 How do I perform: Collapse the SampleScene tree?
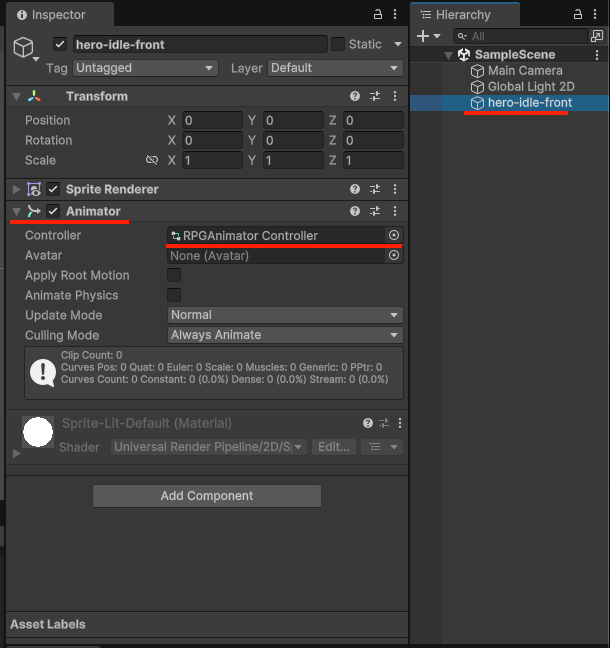pos(448,55)
